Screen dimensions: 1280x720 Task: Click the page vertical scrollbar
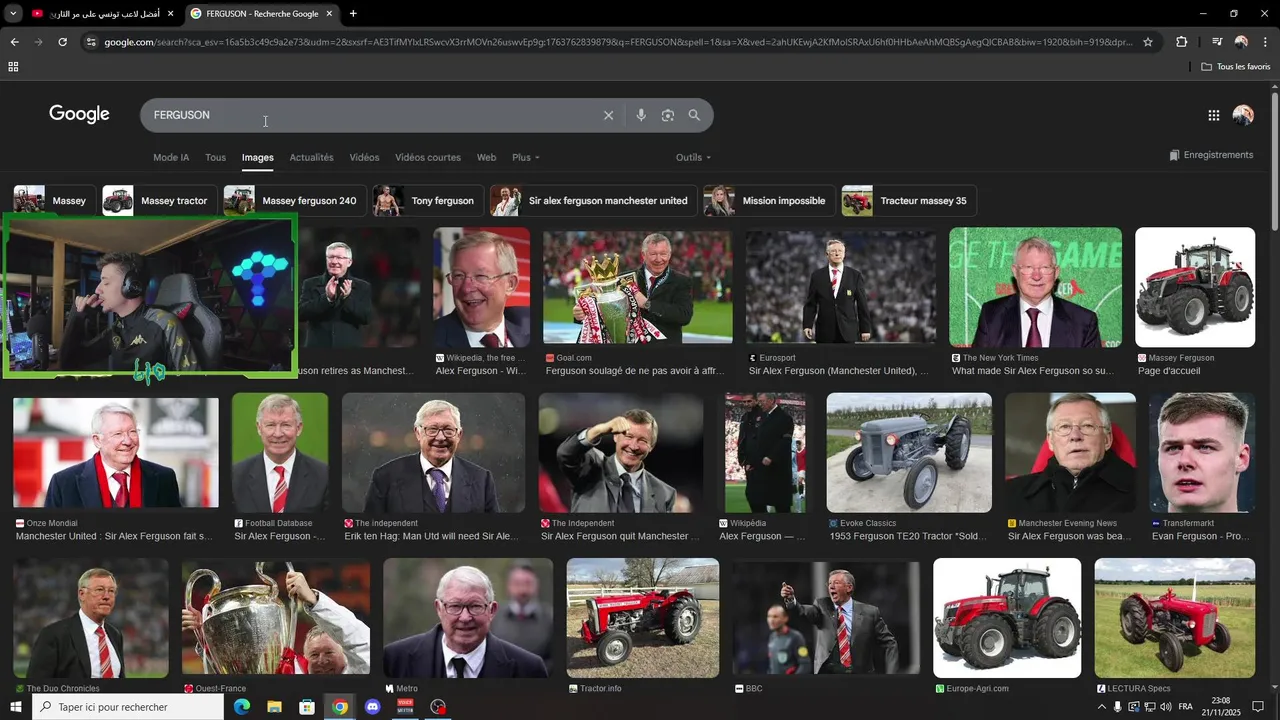1274,160
